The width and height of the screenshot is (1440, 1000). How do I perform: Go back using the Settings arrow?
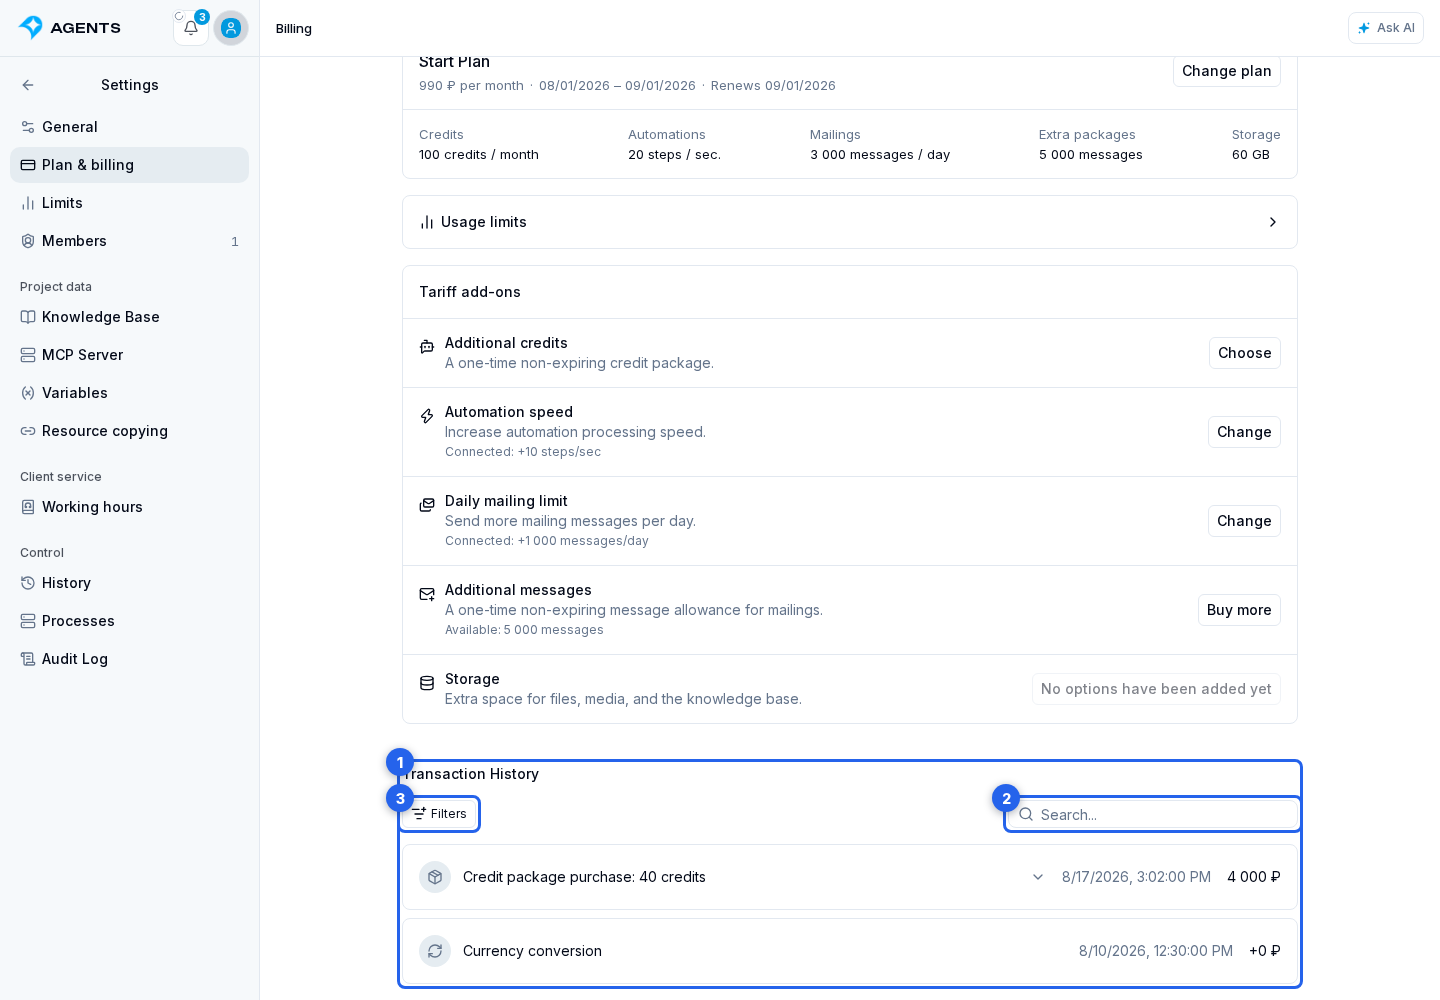coord(28,85)
